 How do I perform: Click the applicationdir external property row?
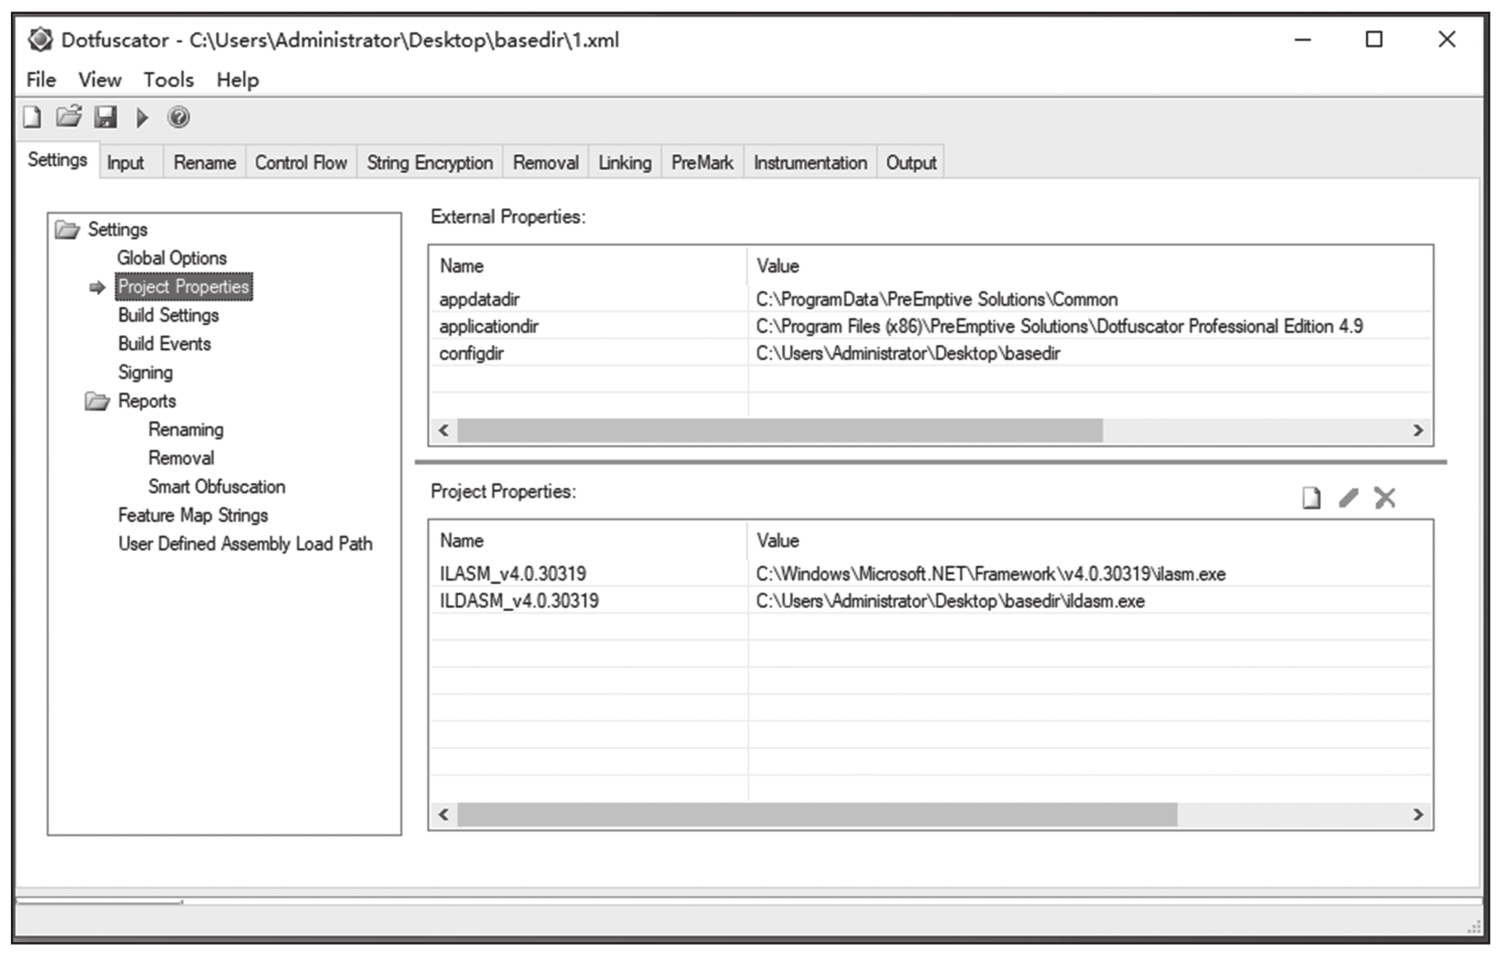(x=931, y=326)
